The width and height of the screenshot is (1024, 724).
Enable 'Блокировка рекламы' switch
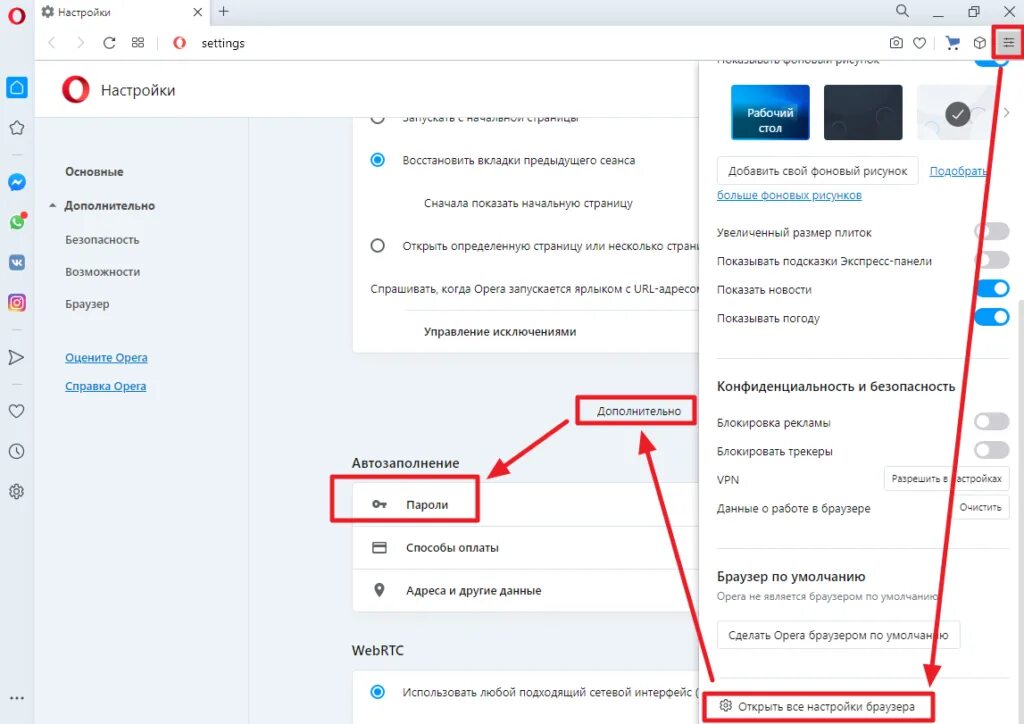pyautogui.click(x=991, y=421)
